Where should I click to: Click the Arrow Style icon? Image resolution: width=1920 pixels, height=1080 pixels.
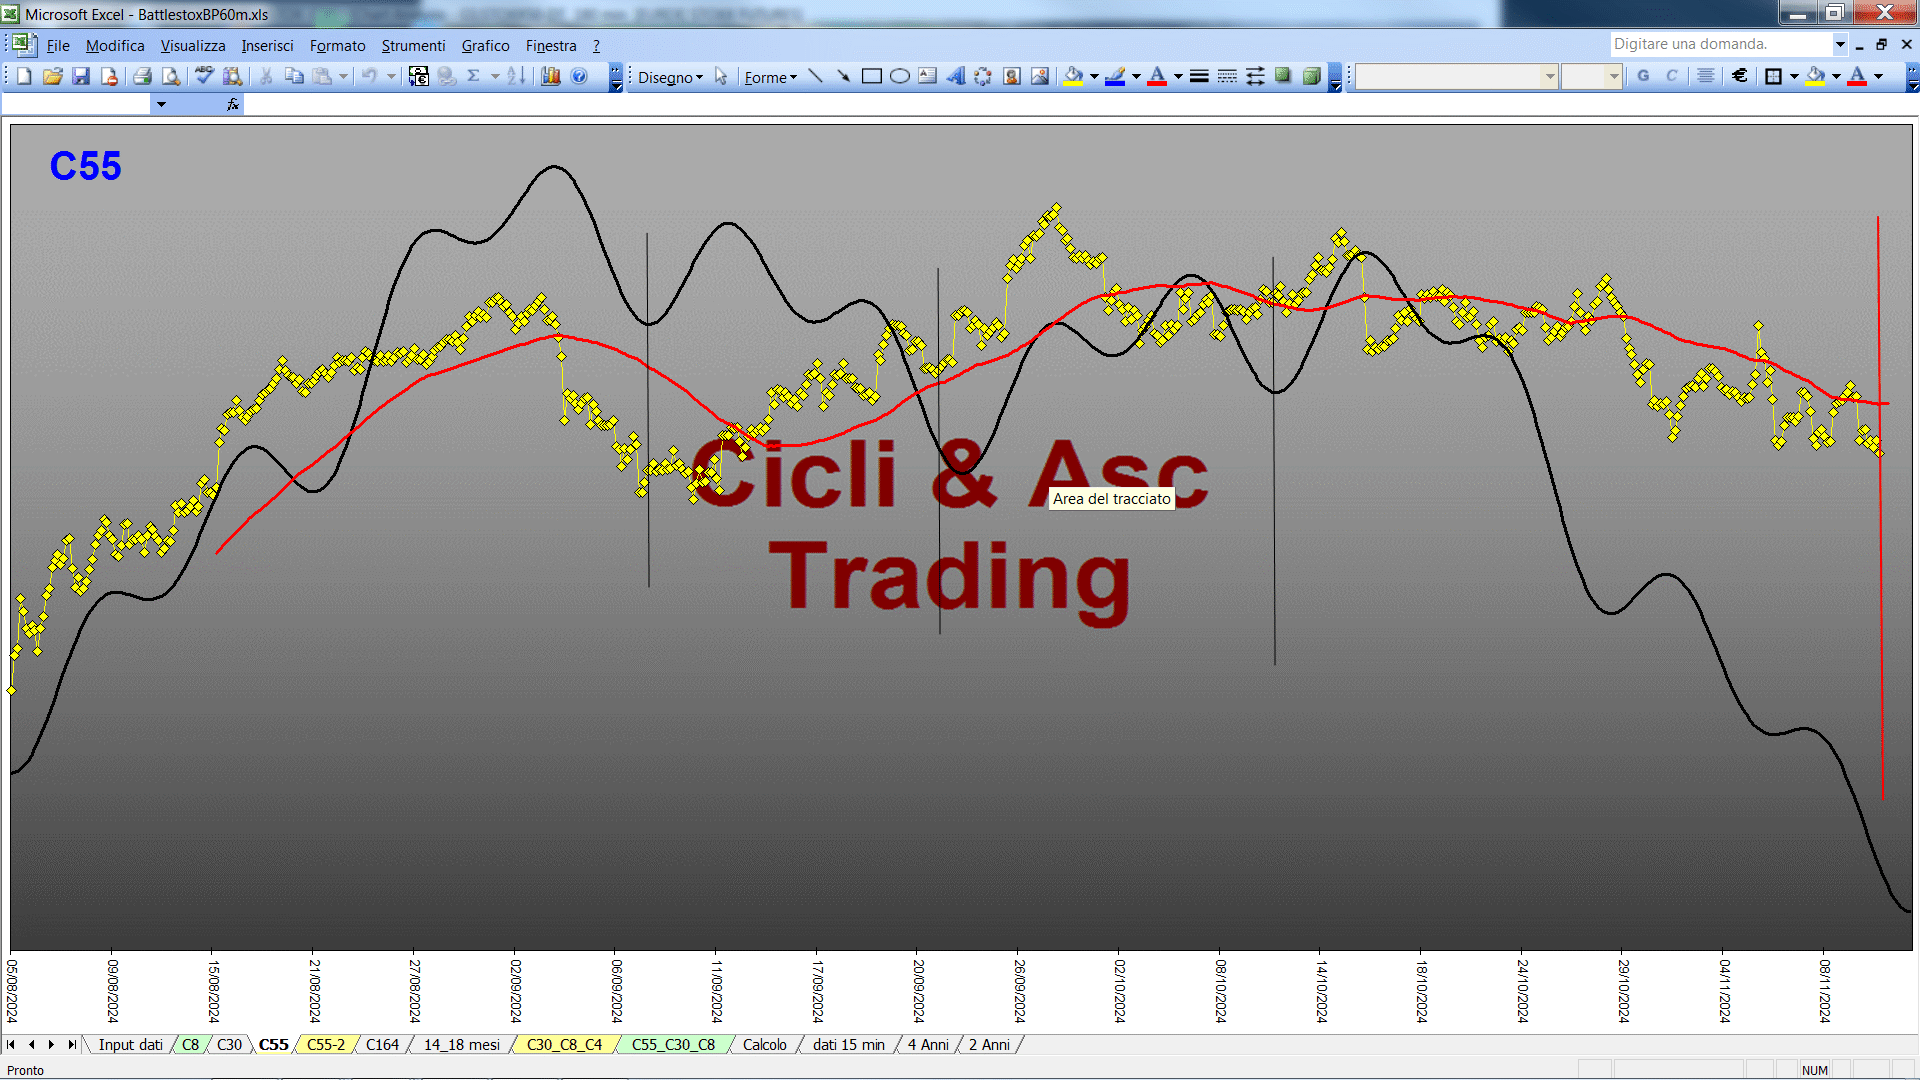[x=1255, y=76]
